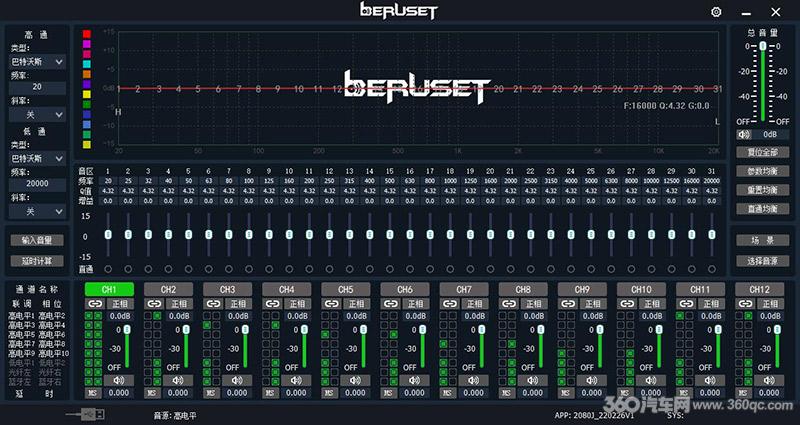The height and width of the screenshot is (425, 800).
Task: Click the 选择音源 select source button
Action: [x=763, y=261]
